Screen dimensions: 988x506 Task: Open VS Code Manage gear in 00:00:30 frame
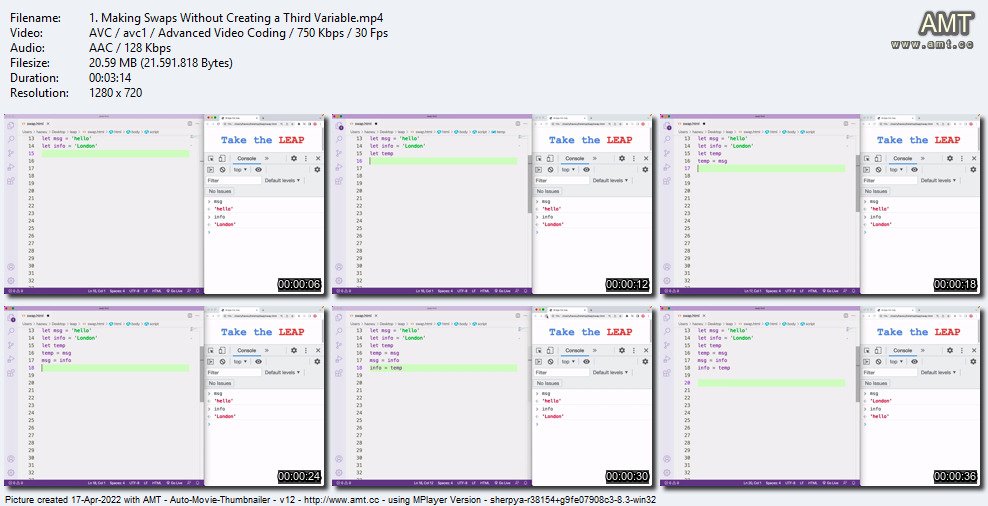tap(339, 472)
